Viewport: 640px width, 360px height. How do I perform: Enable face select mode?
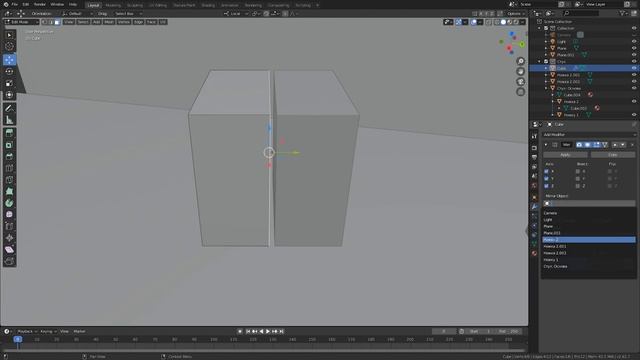57,22
